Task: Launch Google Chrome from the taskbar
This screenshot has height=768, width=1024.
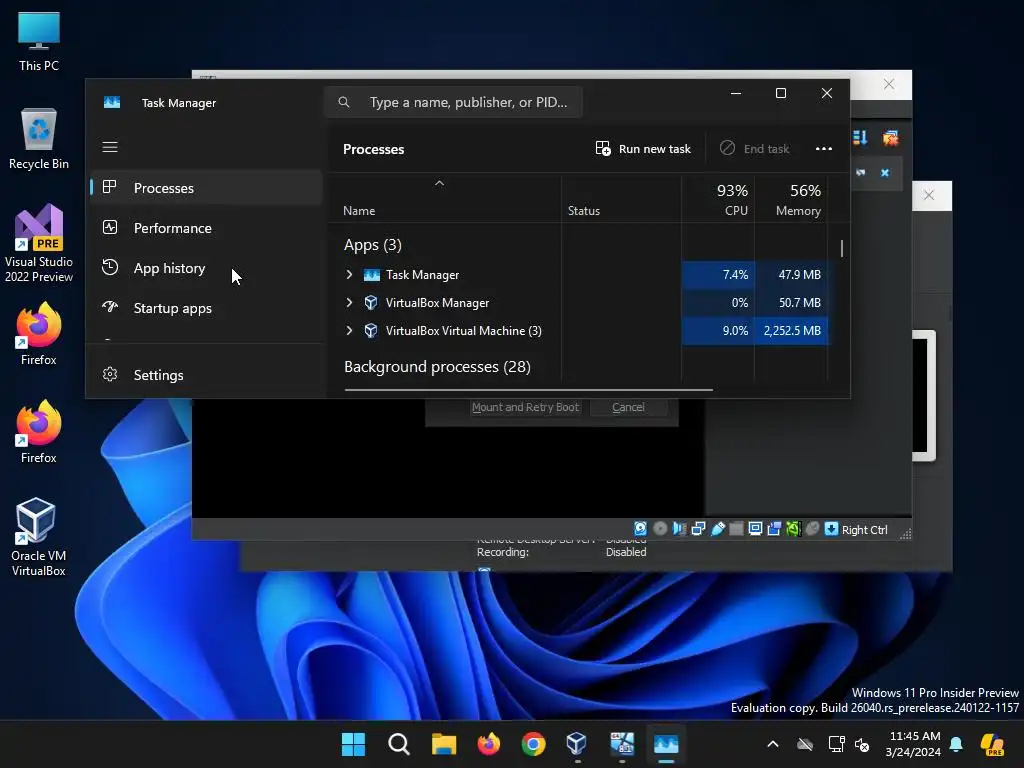Action: [533, 744]
